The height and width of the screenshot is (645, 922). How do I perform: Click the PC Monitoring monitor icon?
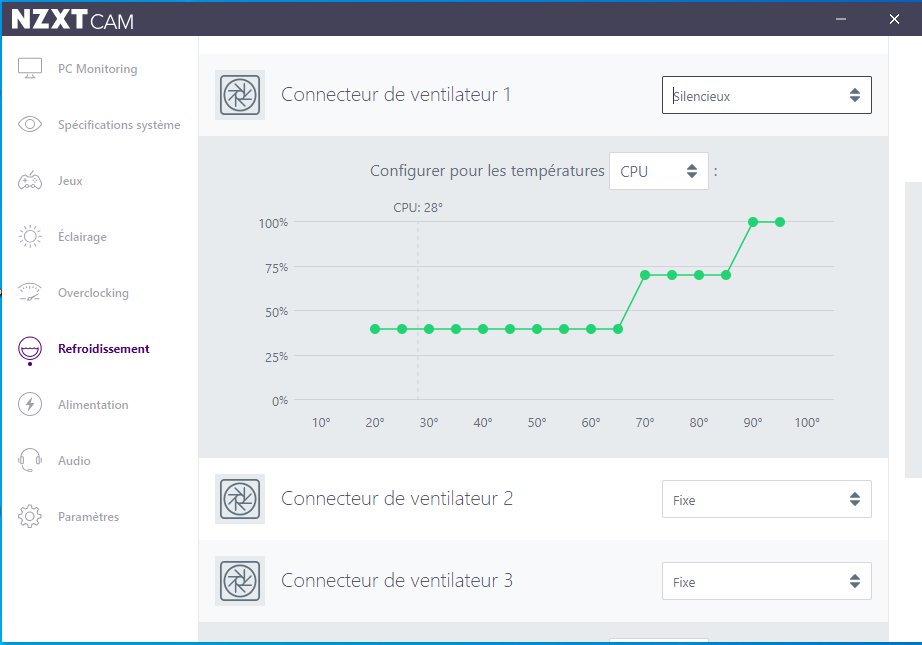point(30,69)
